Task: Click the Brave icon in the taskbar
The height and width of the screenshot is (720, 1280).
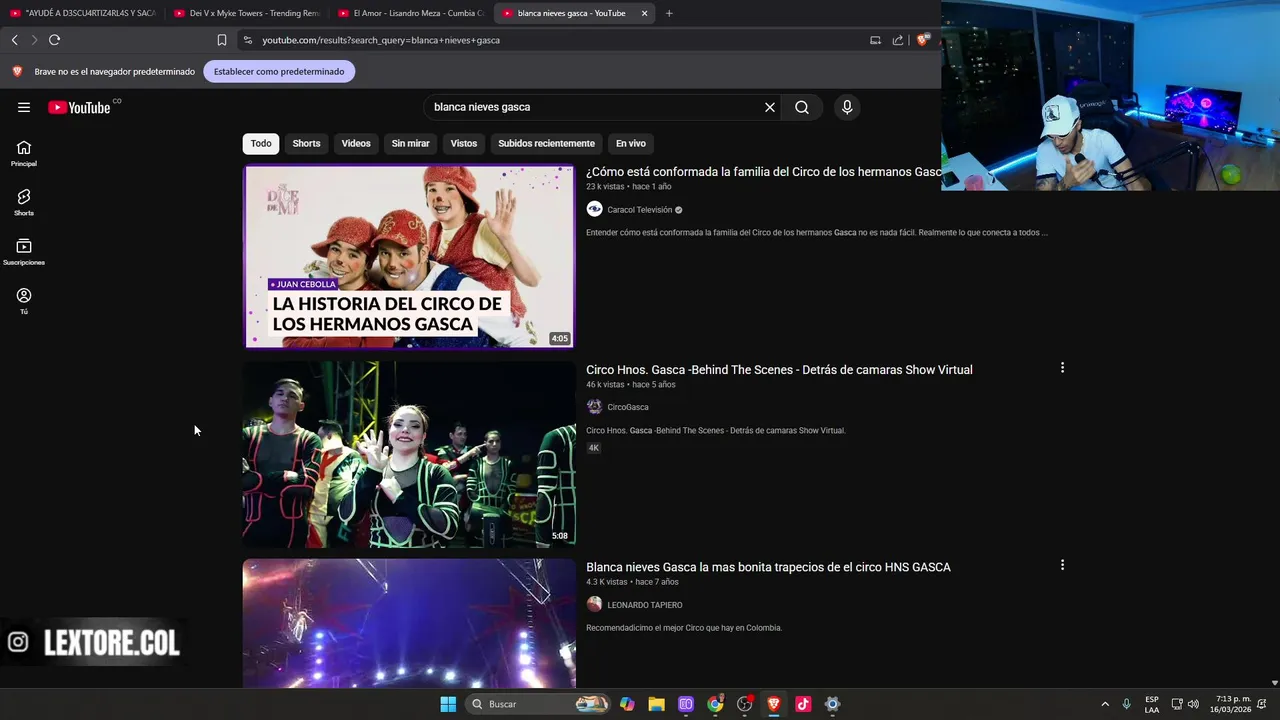Action: (x=774, y=704)
